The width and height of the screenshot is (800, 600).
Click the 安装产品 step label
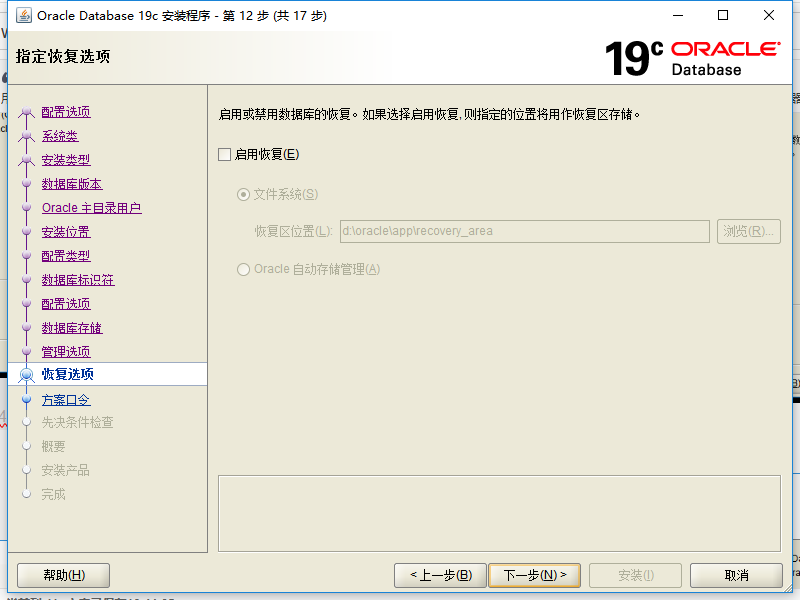[65, 470]
